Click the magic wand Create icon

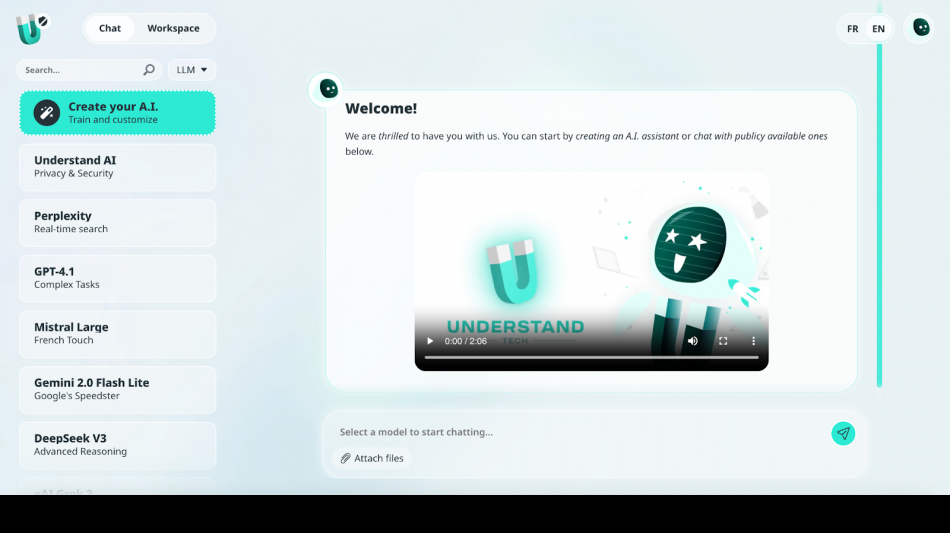(46, 113)
